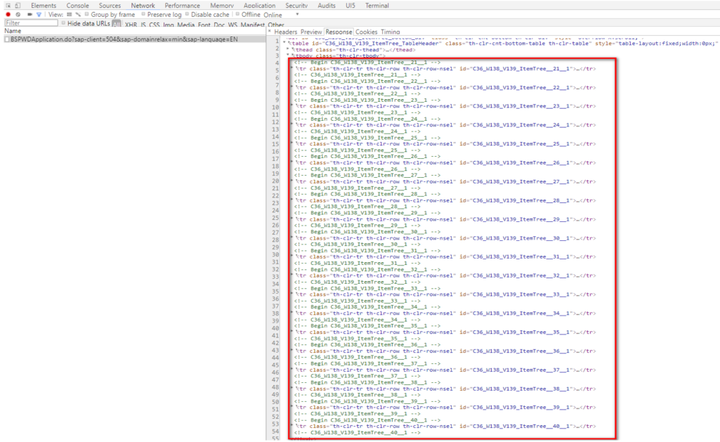Go to the Performance tab
Screen dimensions: 720x442
click(x=182, y=6)
